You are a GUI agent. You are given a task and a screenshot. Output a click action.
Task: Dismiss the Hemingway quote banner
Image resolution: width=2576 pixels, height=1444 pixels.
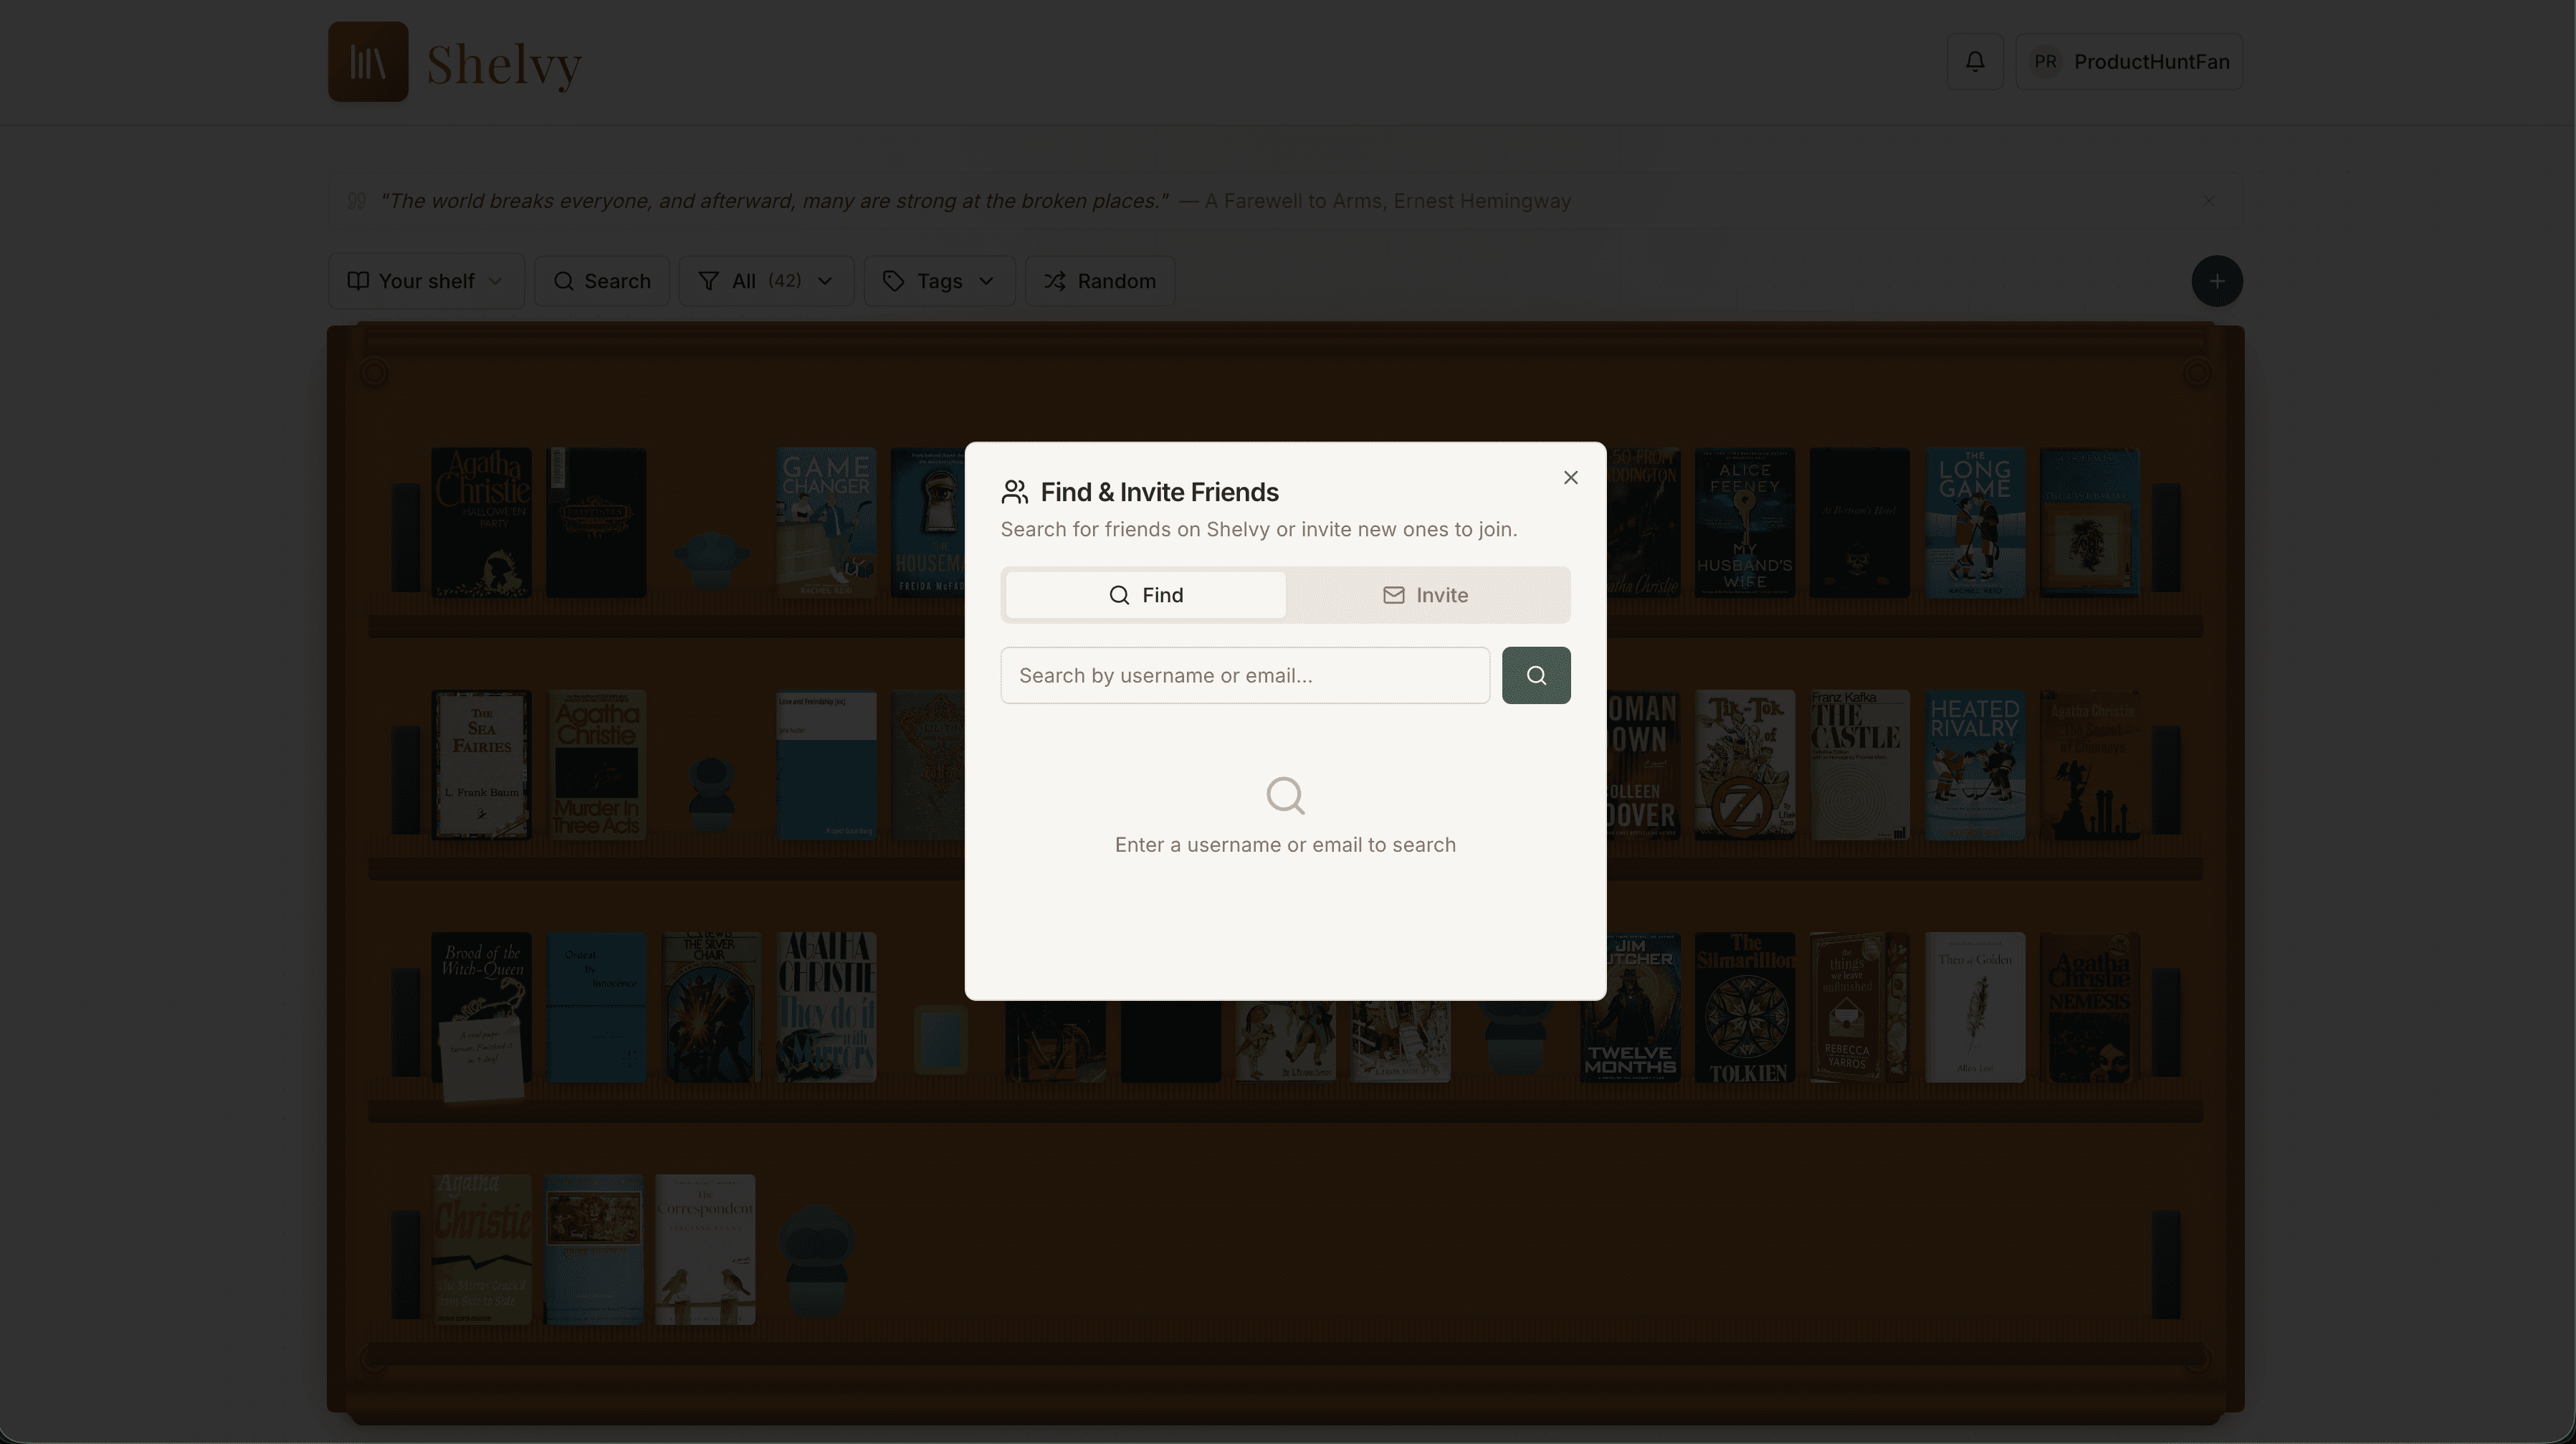[x=2208, y=200]
